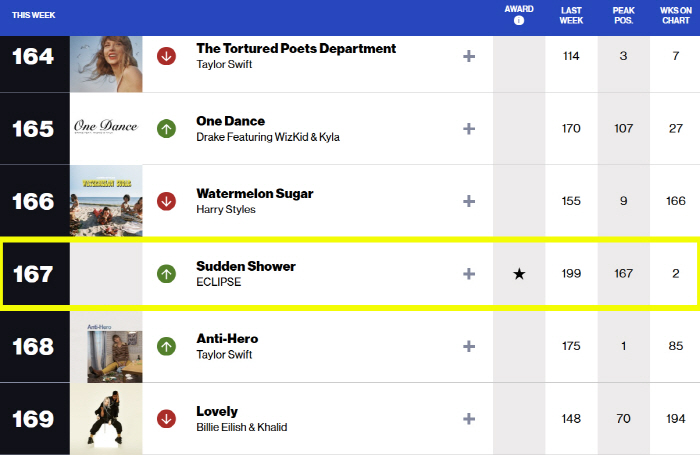
Task: Click the THIS WEEK column header
Action: point(34,15)
